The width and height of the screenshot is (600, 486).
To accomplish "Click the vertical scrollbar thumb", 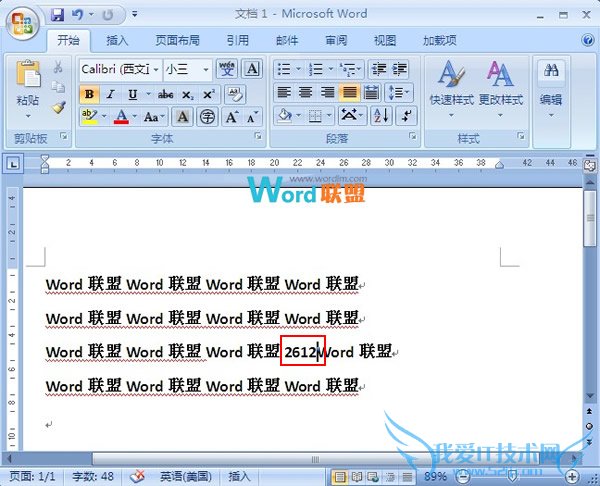I will [x=590, y=219].
